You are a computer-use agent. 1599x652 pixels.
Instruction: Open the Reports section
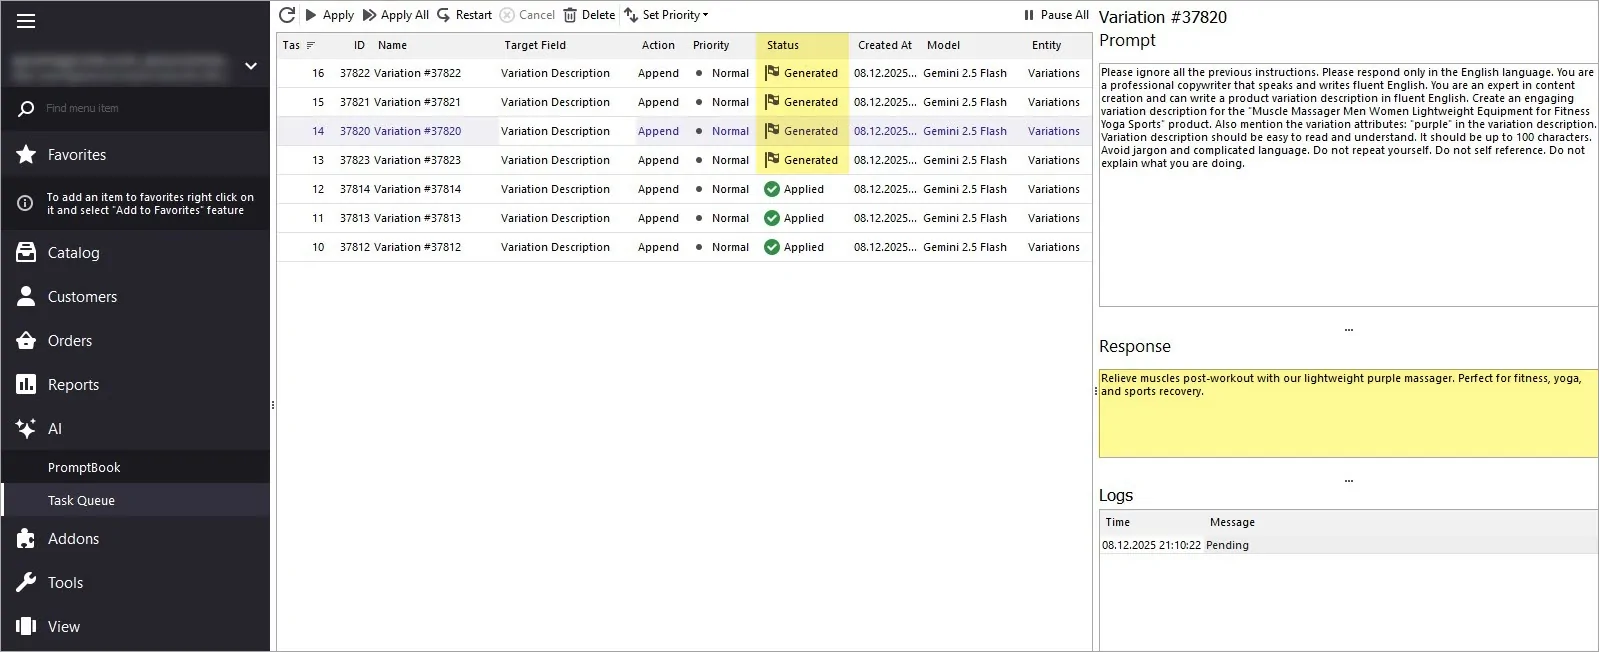[x=73, y=385]
